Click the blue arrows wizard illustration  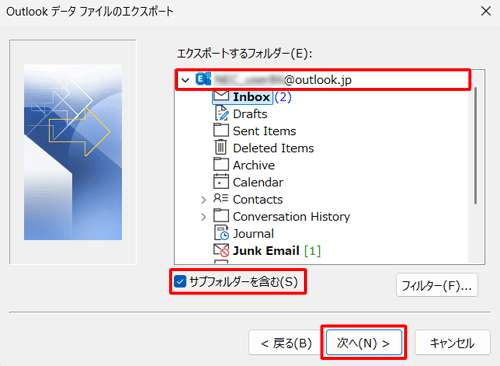tap(73, 152)
